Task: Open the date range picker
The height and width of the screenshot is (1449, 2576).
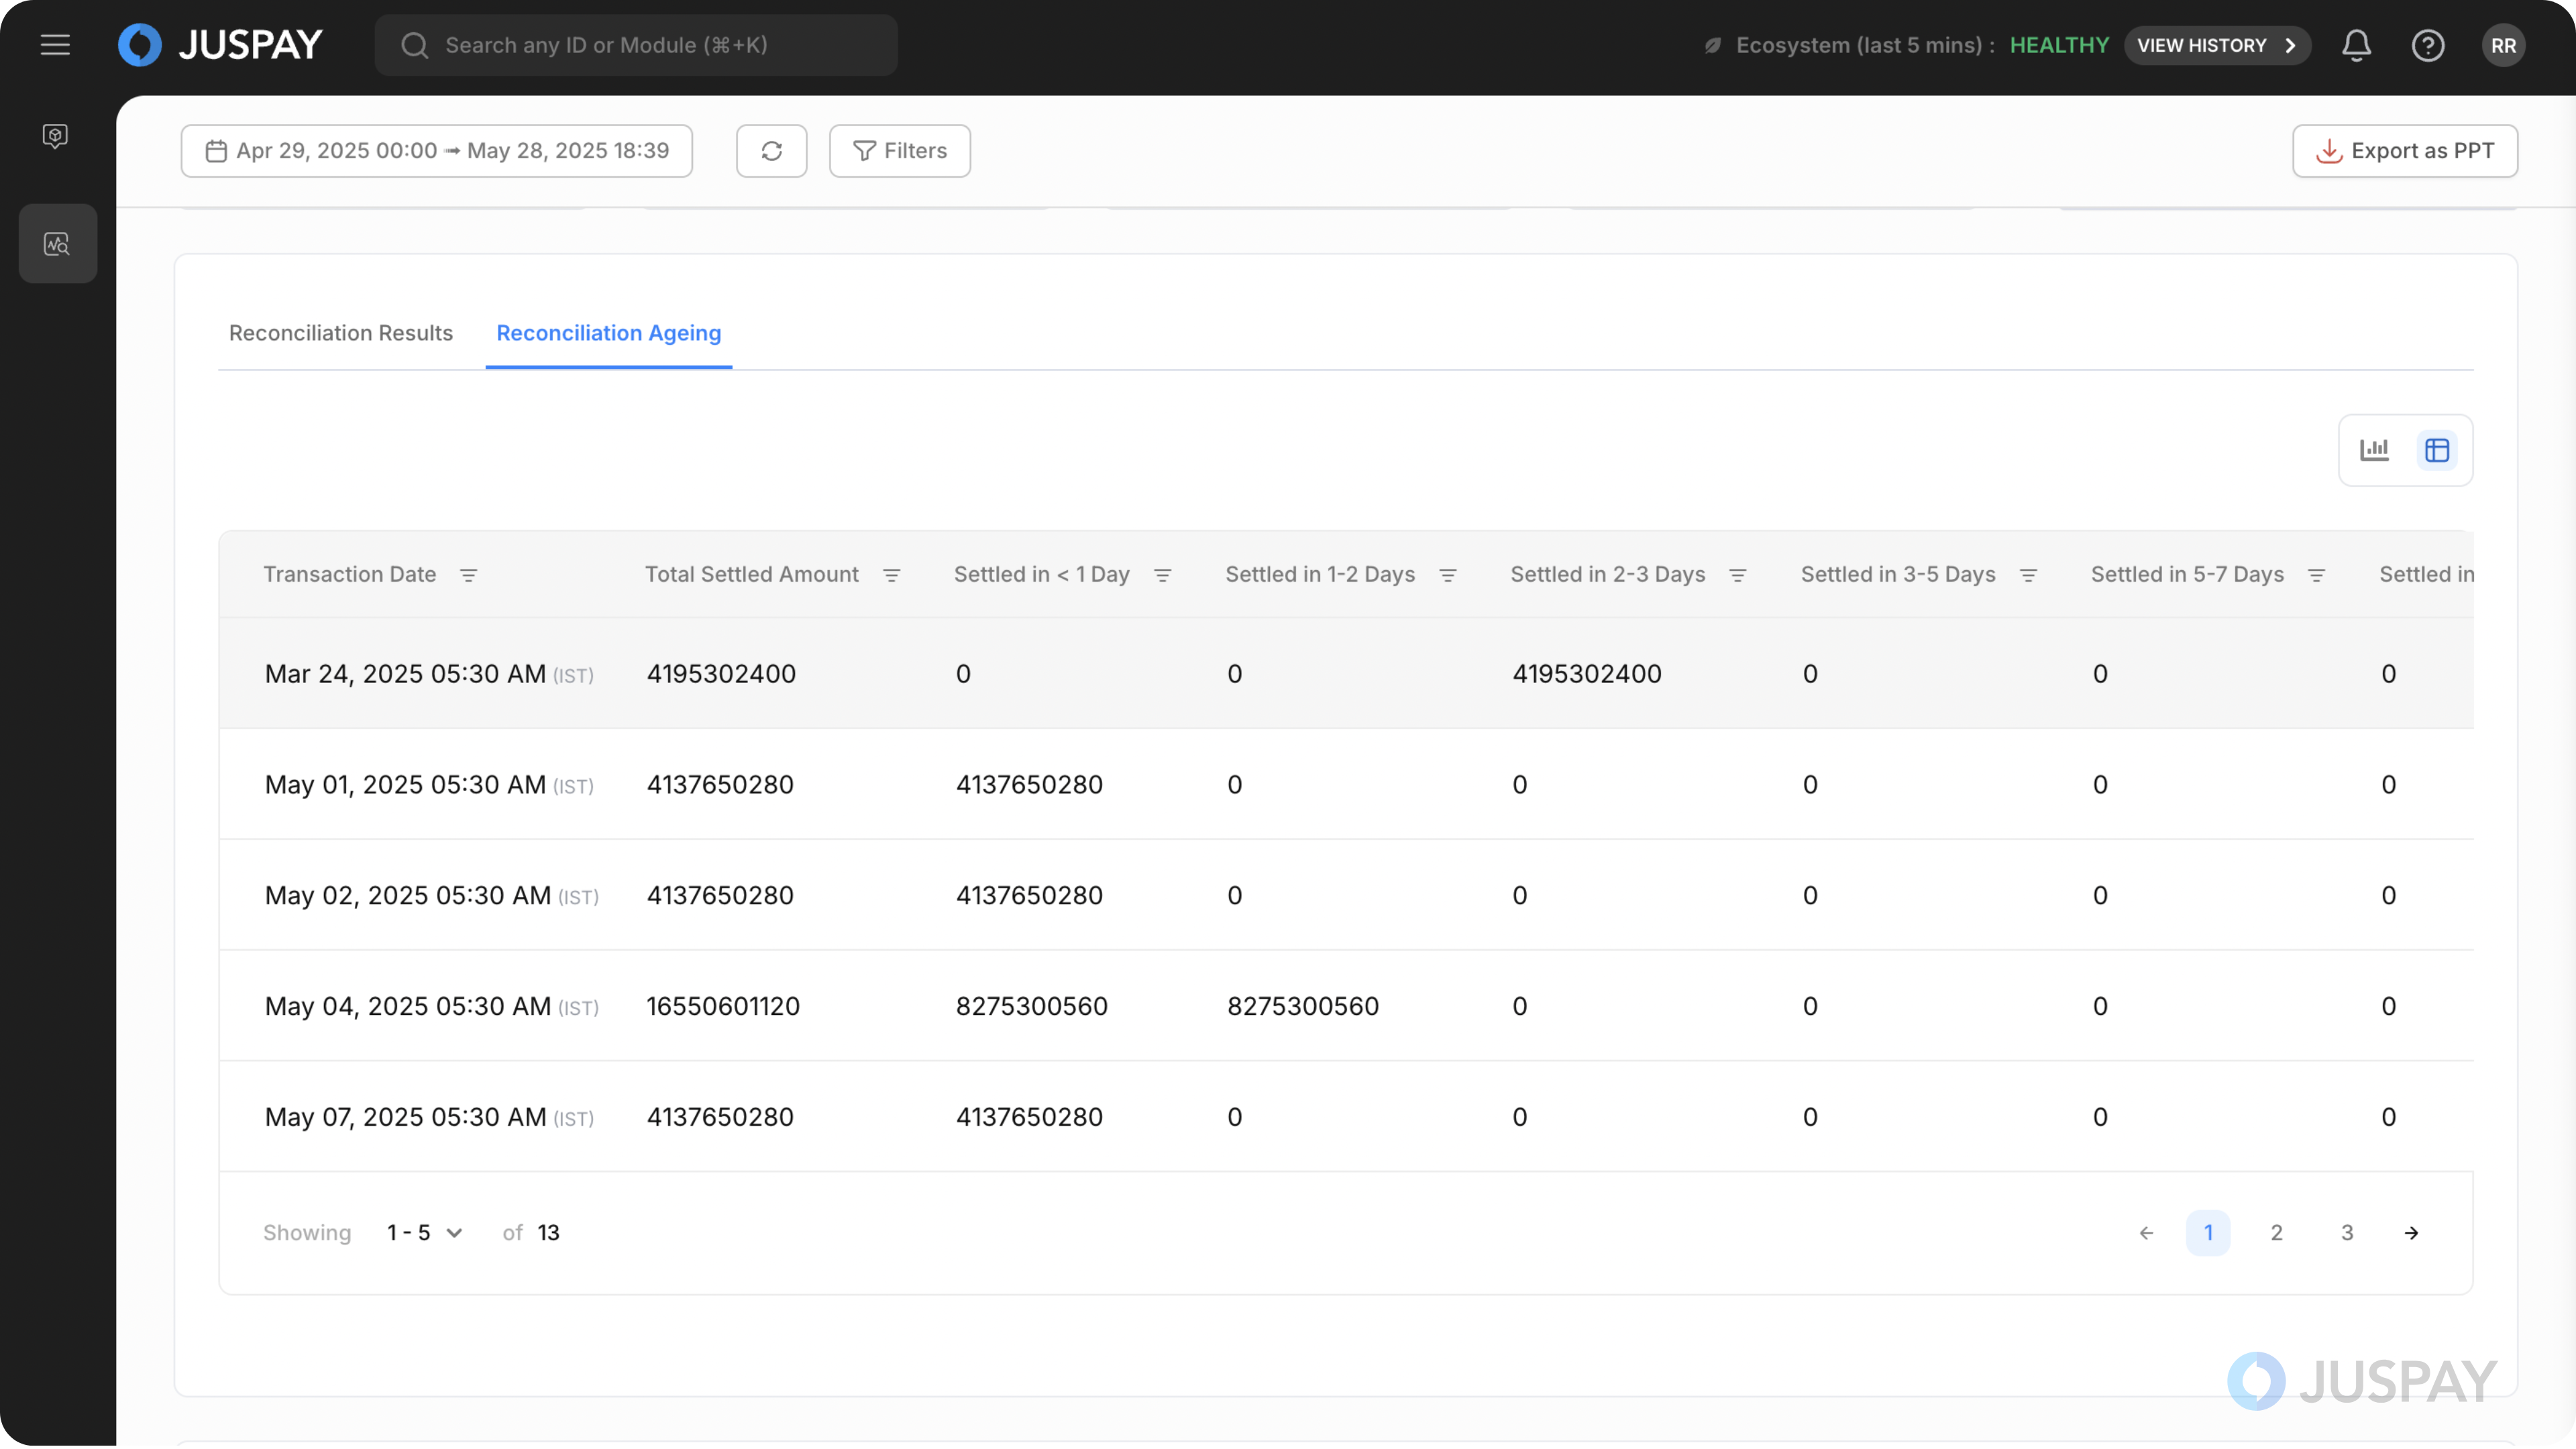Action: (436, 151)
